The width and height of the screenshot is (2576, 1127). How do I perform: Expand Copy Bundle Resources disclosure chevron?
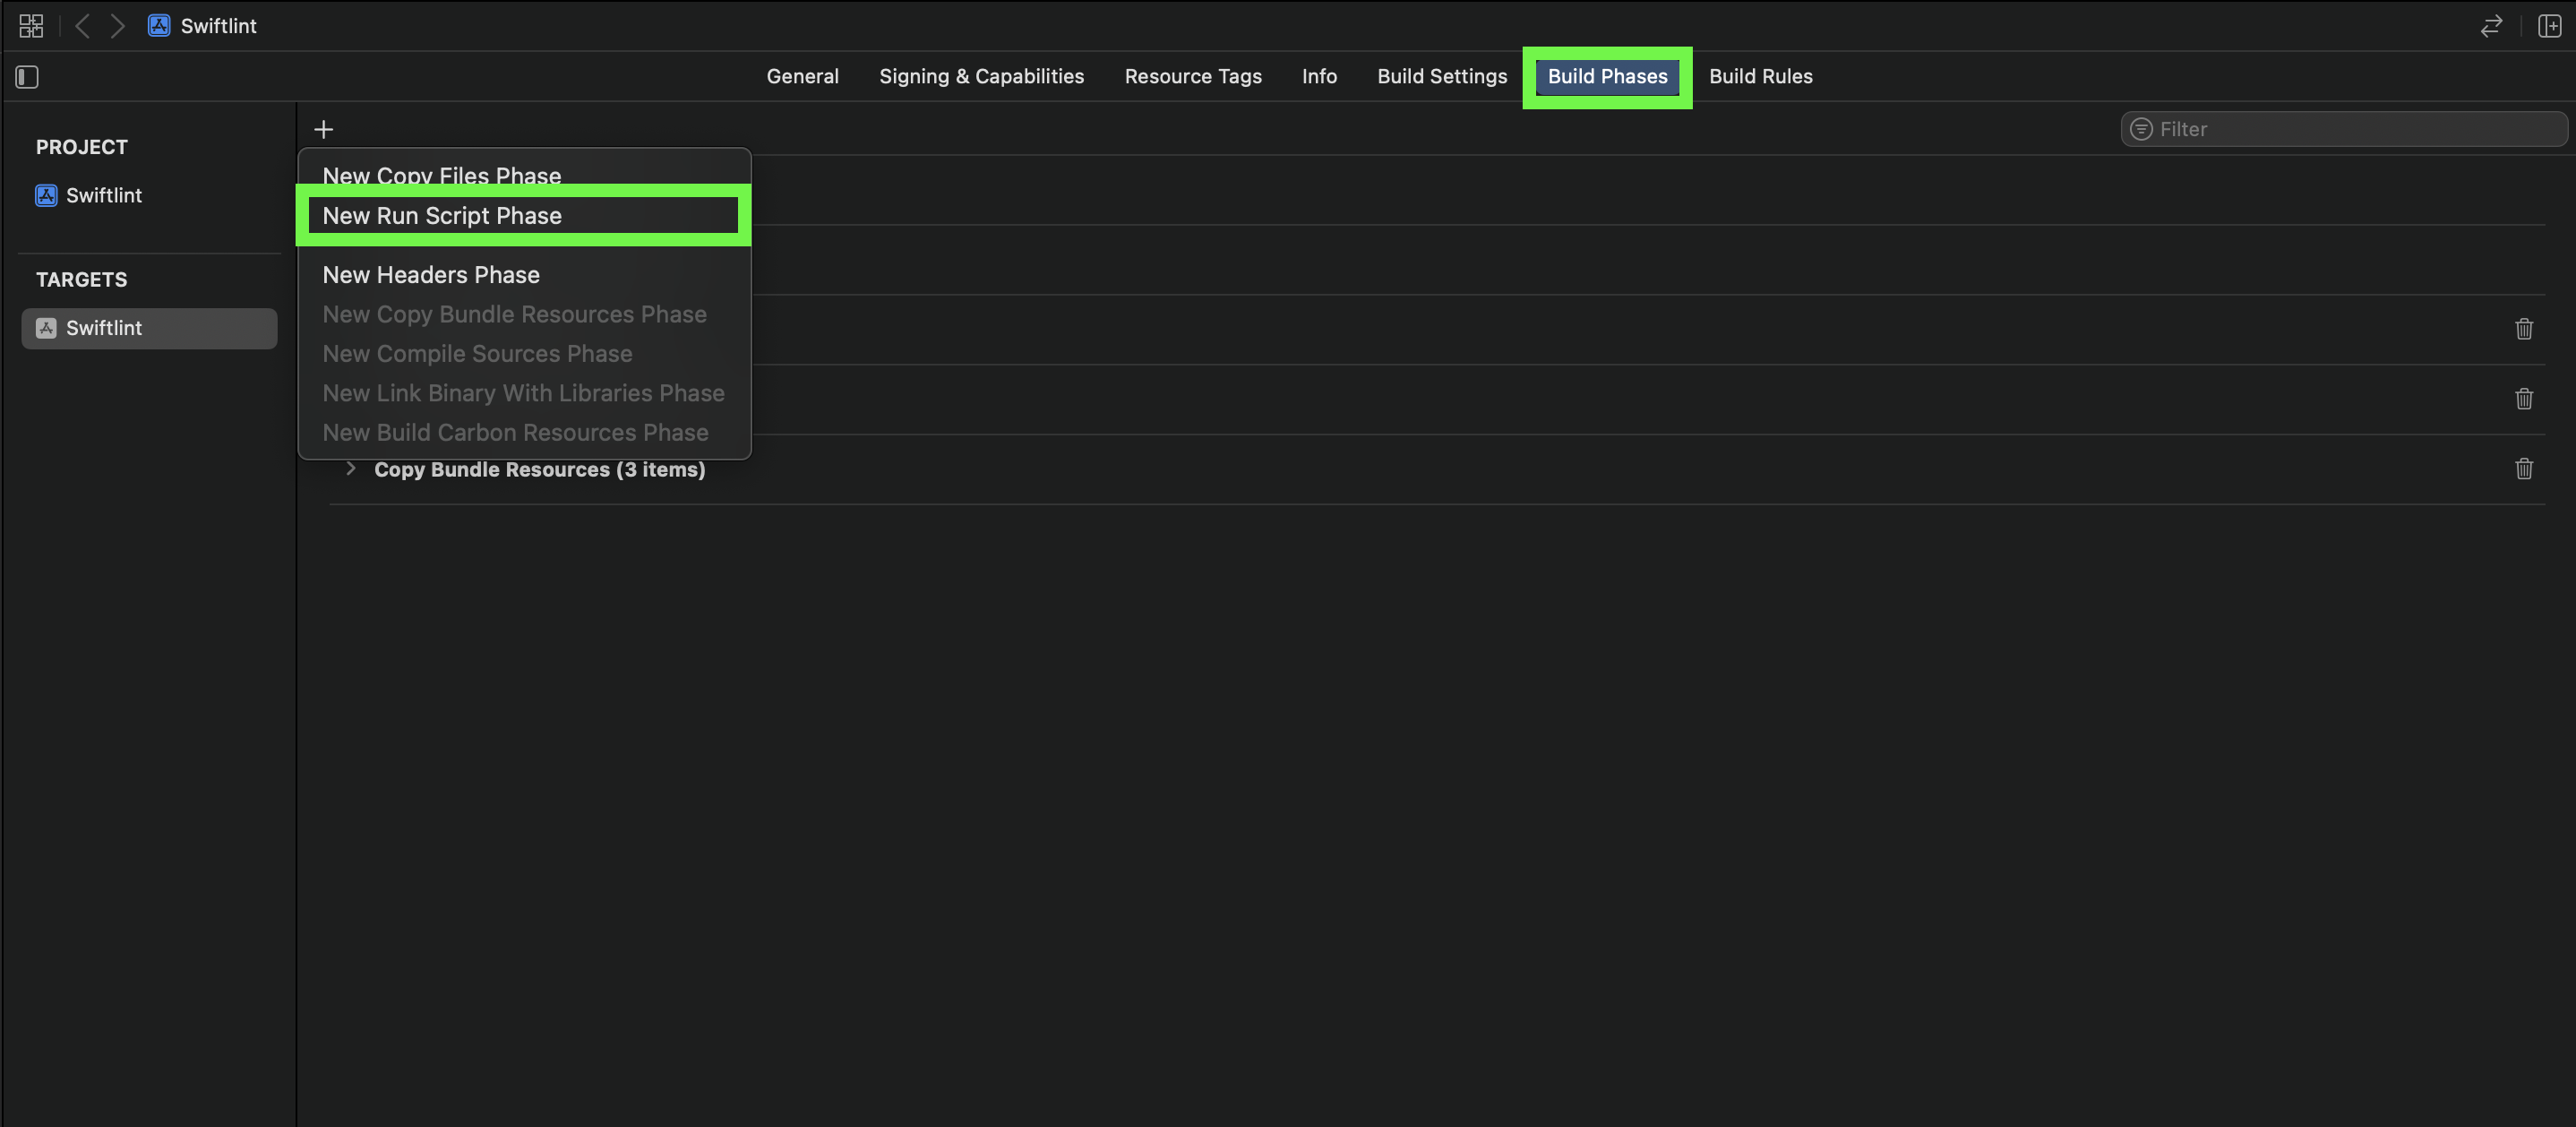(350, 469)
